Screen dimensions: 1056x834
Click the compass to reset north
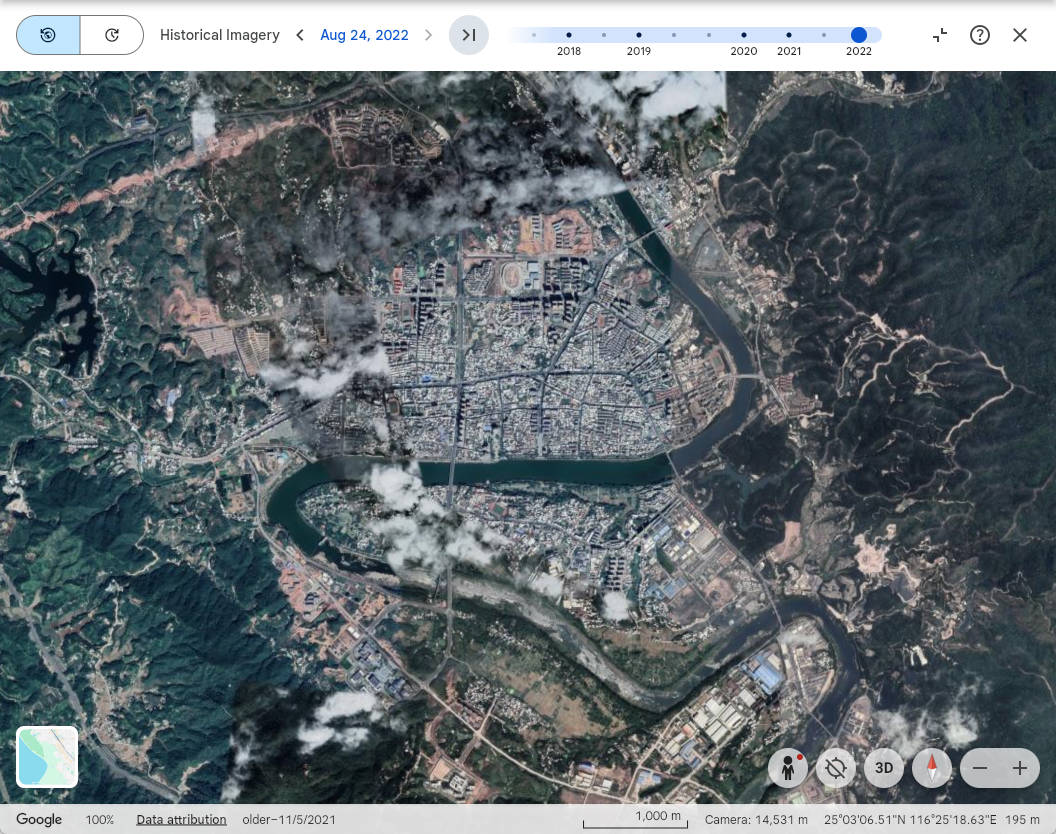pos(932,768)
